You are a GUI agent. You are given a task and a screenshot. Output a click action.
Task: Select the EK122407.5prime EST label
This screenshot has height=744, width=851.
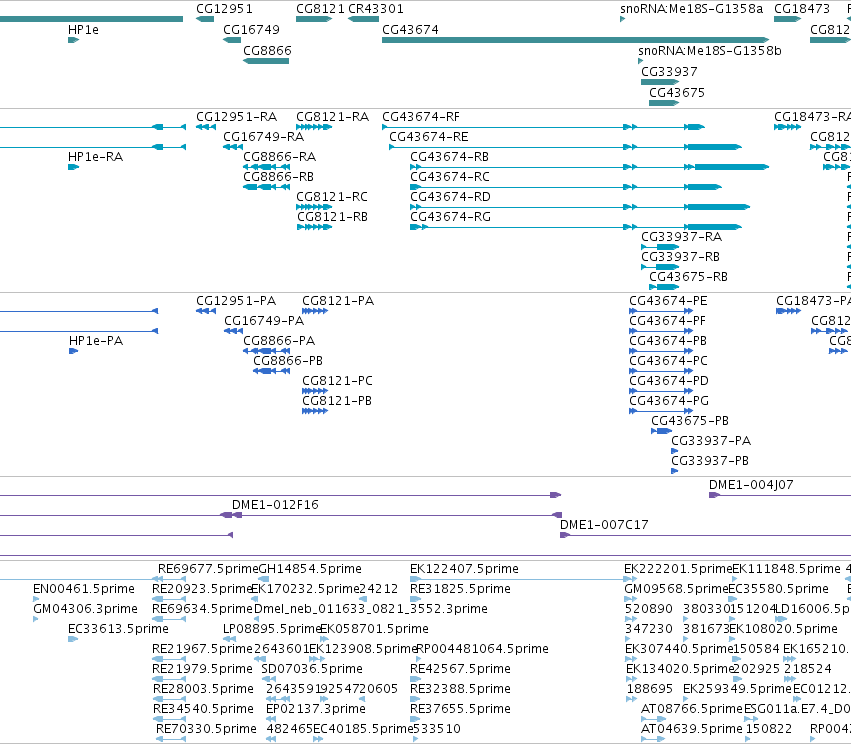464,569
